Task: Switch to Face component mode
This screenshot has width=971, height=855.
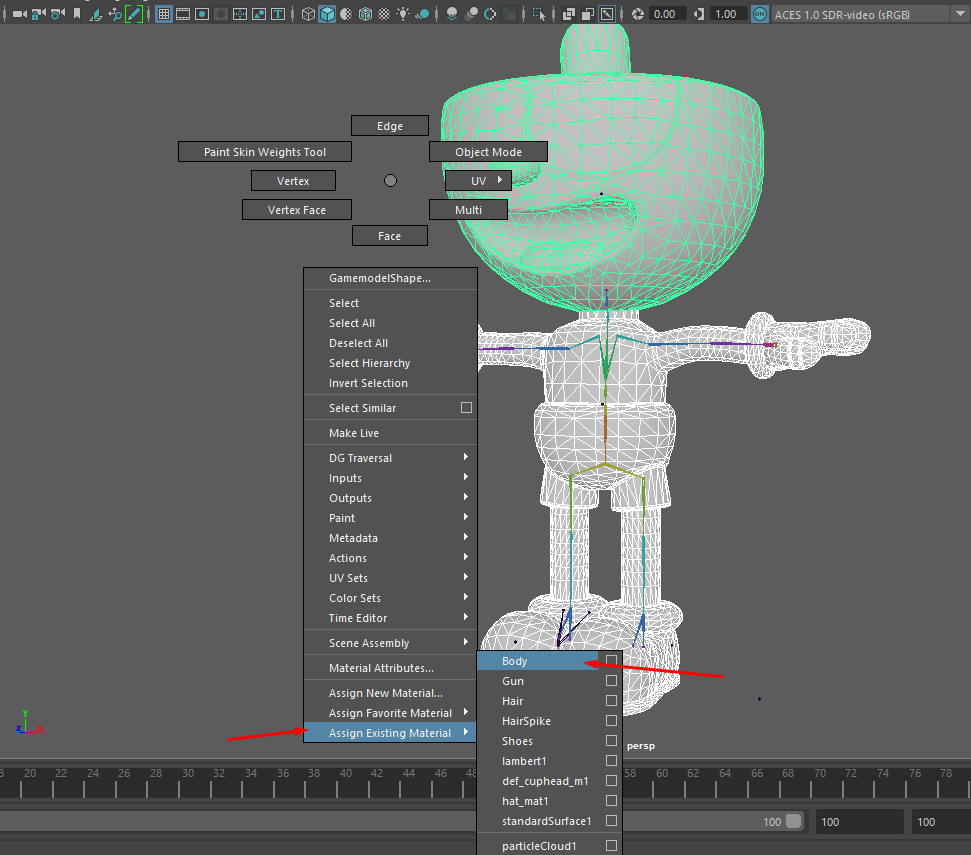Action: 390,236
